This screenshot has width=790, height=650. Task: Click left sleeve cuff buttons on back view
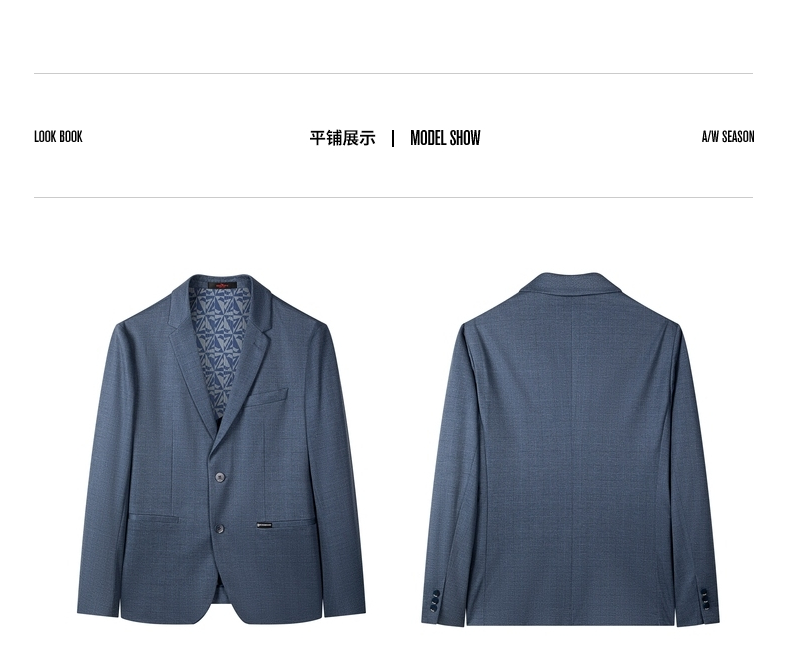click(435, 601)
